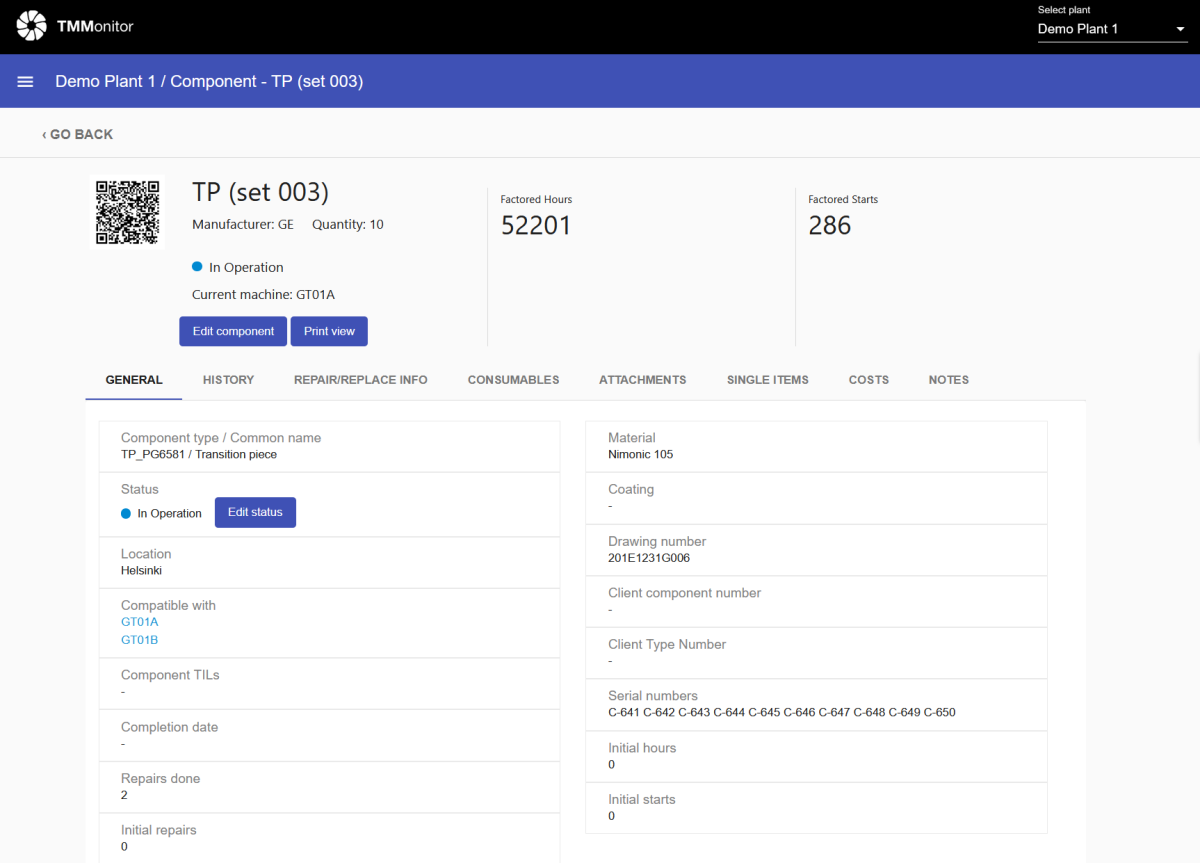1200x863 pixels.
Task: Click the Edit status button
Action: [255, 512]
